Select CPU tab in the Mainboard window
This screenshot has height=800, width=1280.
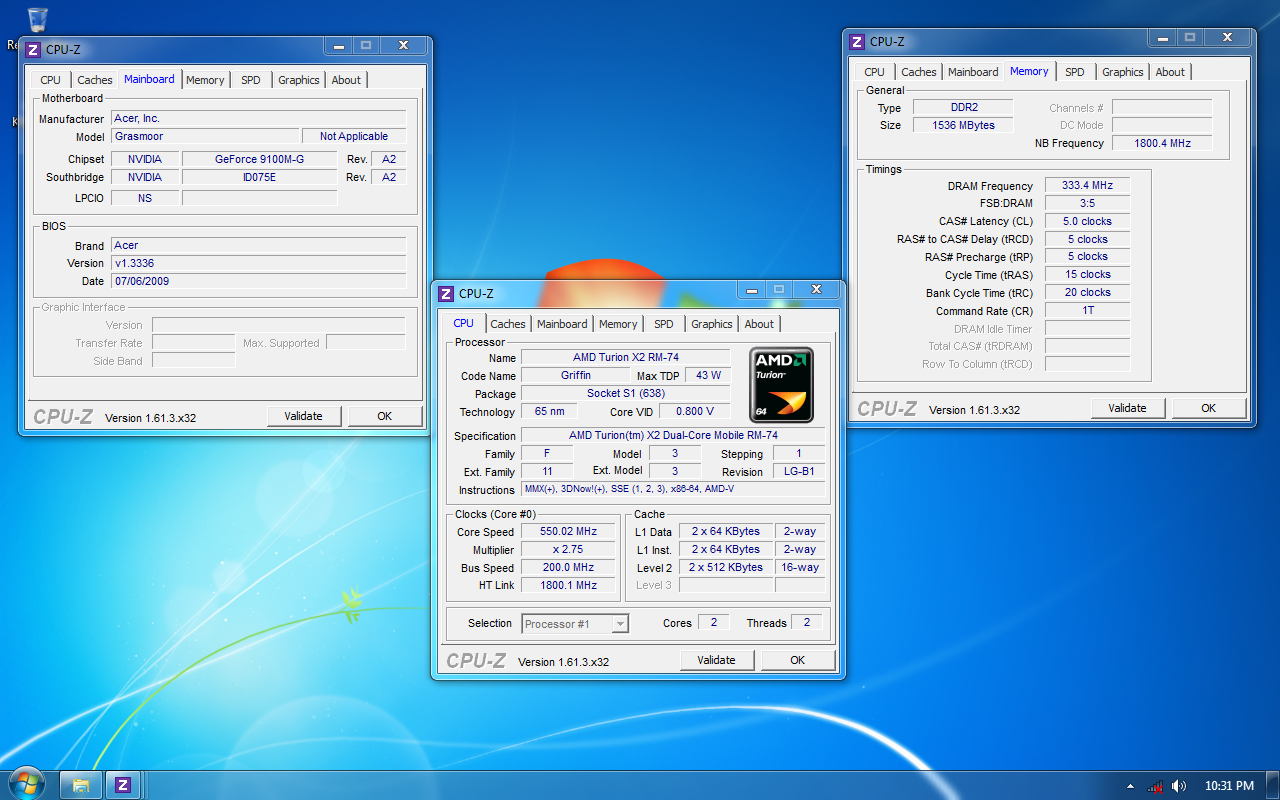coord(50,80)
